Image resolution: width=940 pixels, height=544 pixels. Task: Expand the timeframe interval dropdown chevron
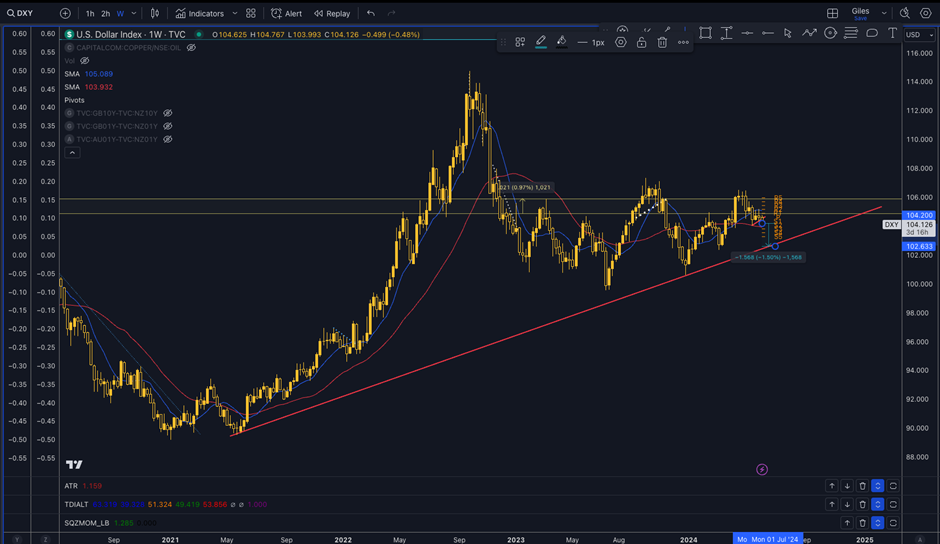tap(135, 14)
